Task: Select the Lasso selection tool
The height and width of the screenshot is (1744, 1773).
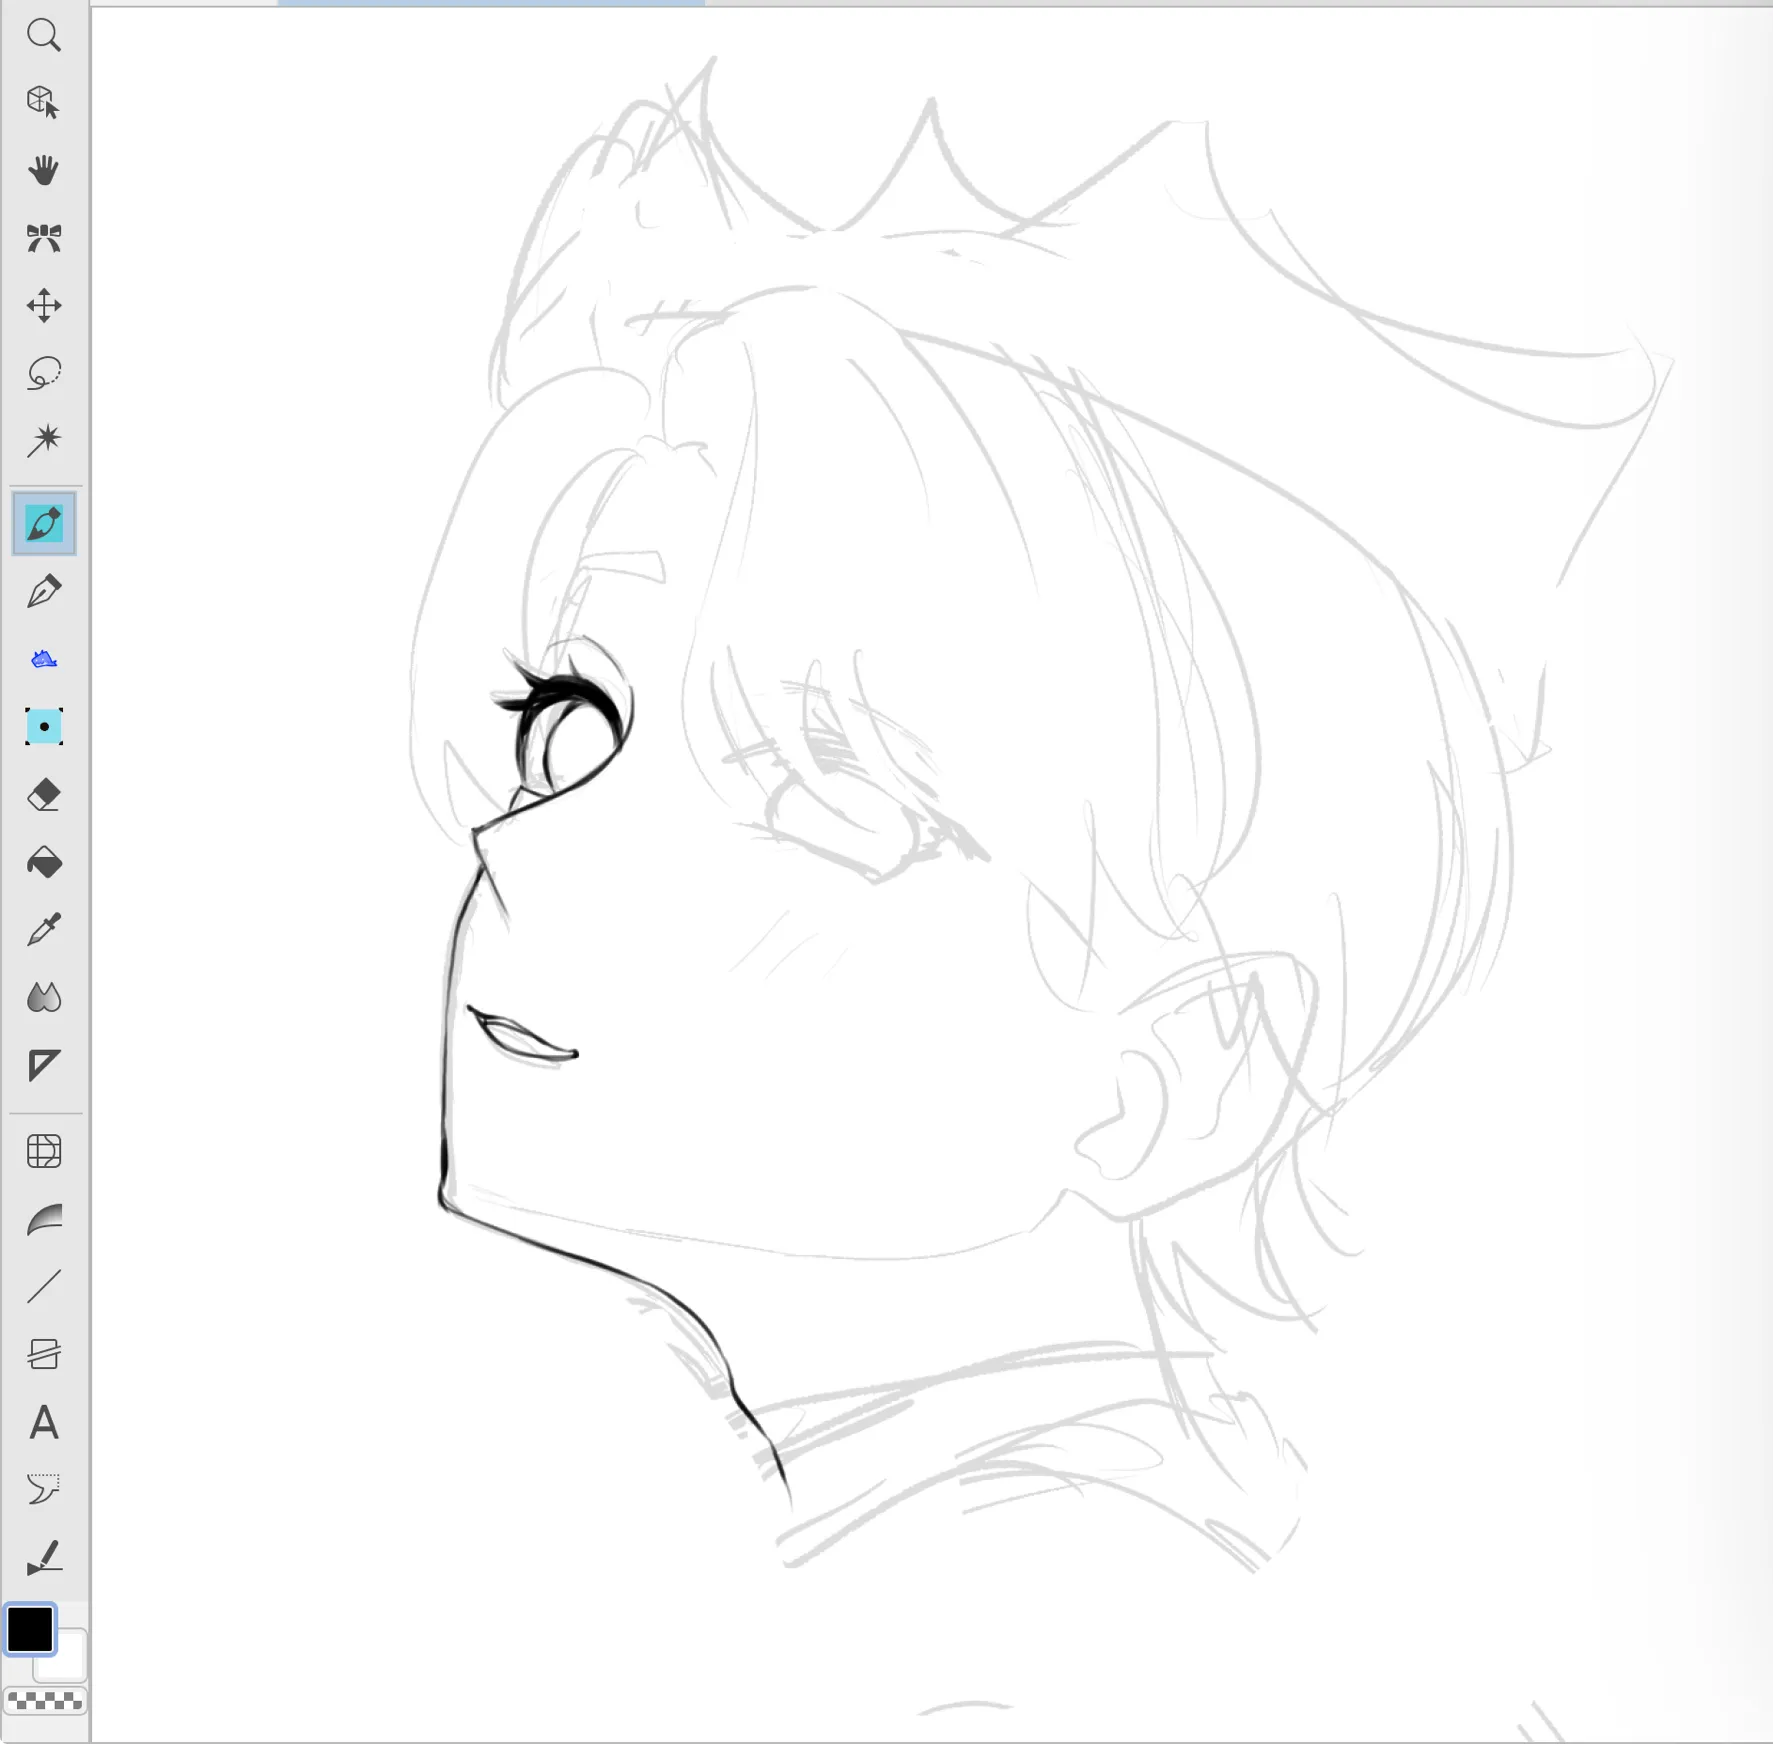Action: (44, 373)
